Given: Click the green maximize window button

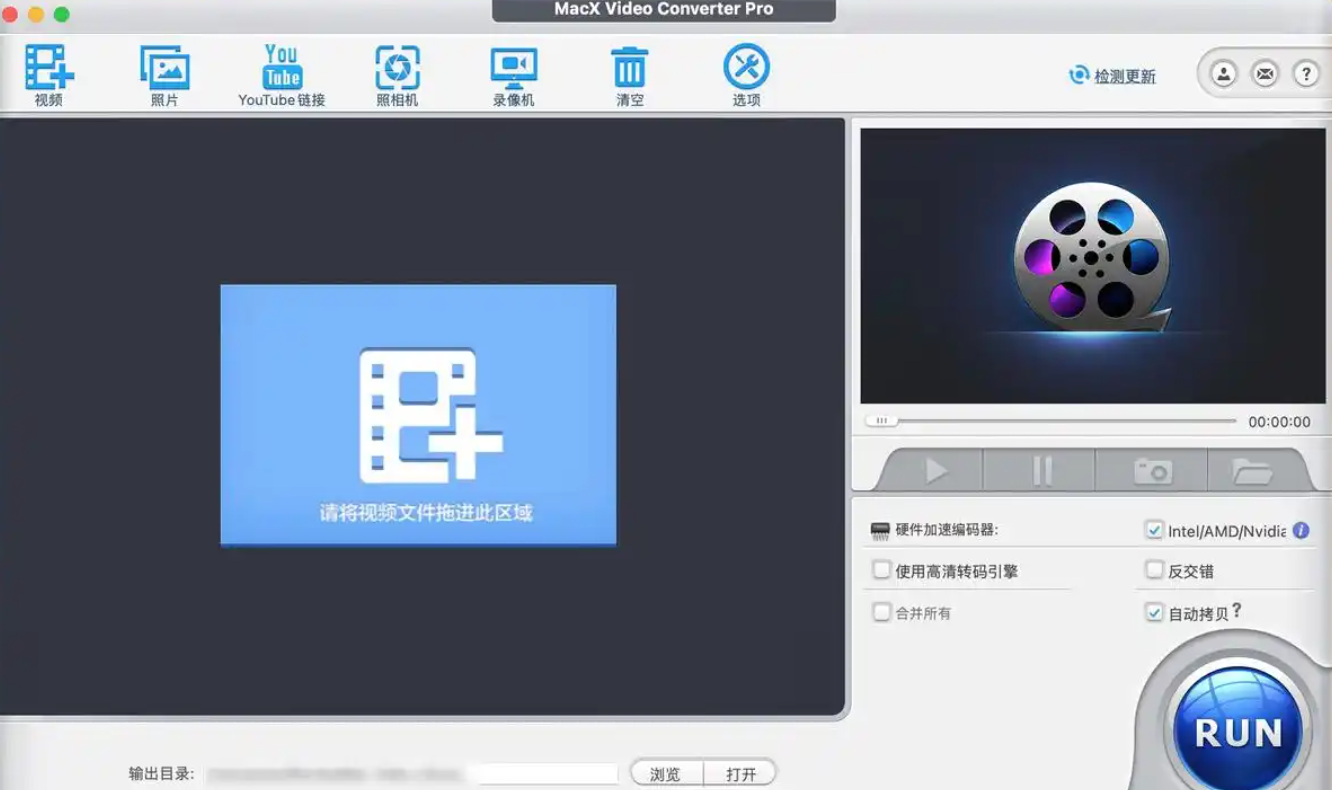Looking at the screenshot, I should point(61,14).
